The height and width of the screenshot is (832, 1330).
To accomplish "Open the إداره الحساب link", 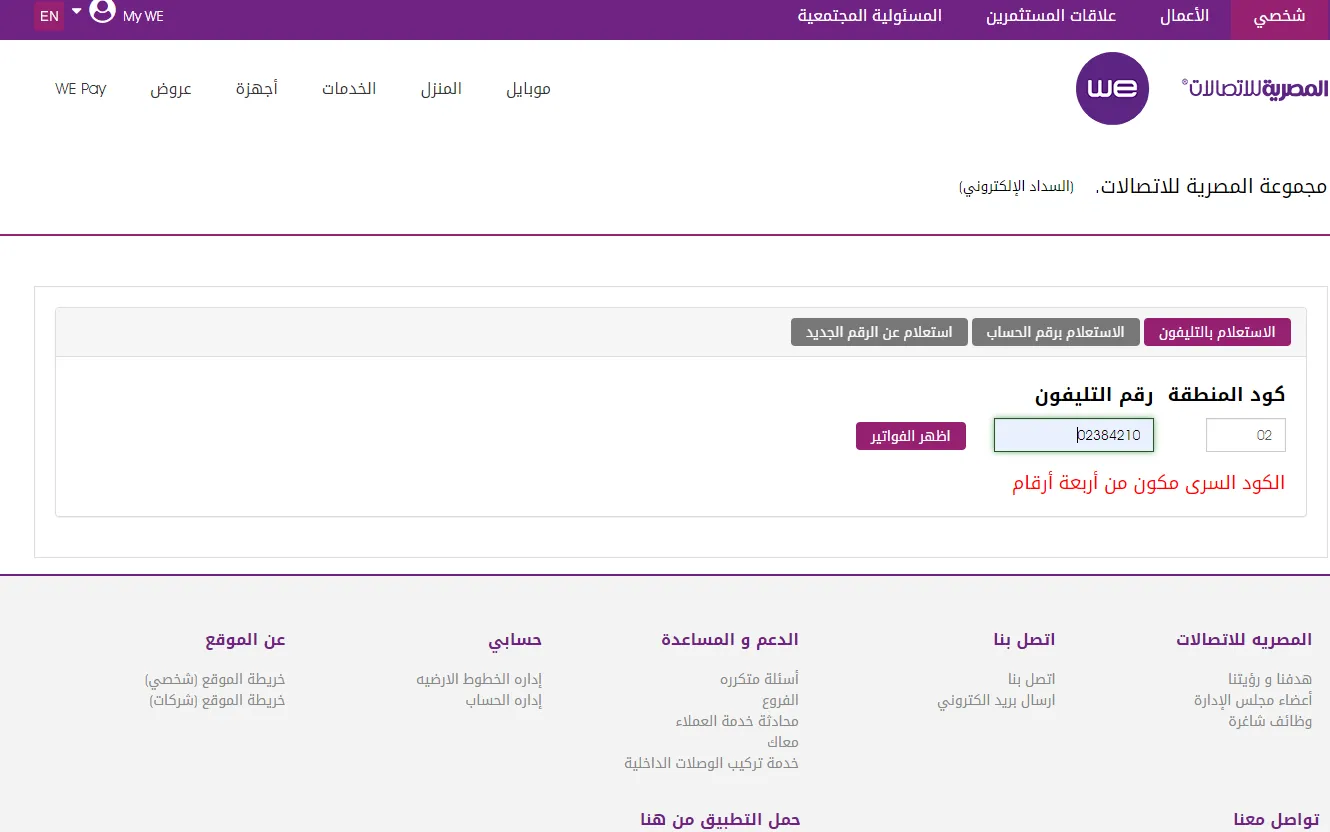I will (x=505, y=699).
